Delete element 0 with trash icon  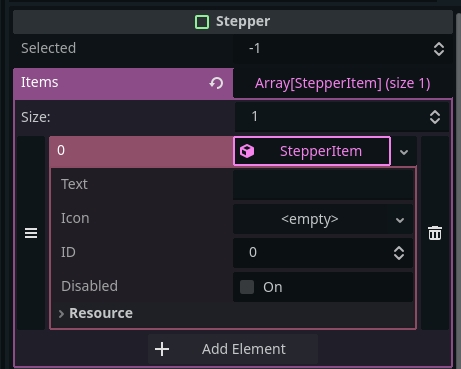tap(435, 233)
